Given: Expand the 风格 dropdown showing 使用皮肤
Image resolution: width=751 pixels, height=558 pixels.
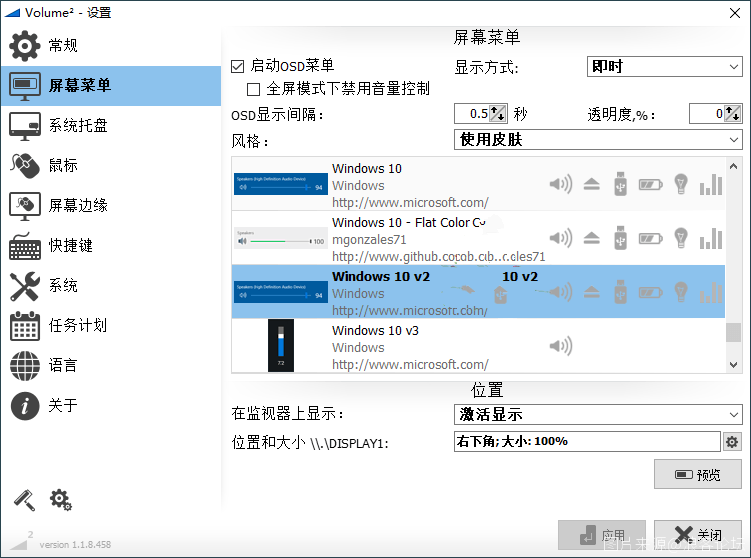Looking at the screenshot, I should click(598, 140).
